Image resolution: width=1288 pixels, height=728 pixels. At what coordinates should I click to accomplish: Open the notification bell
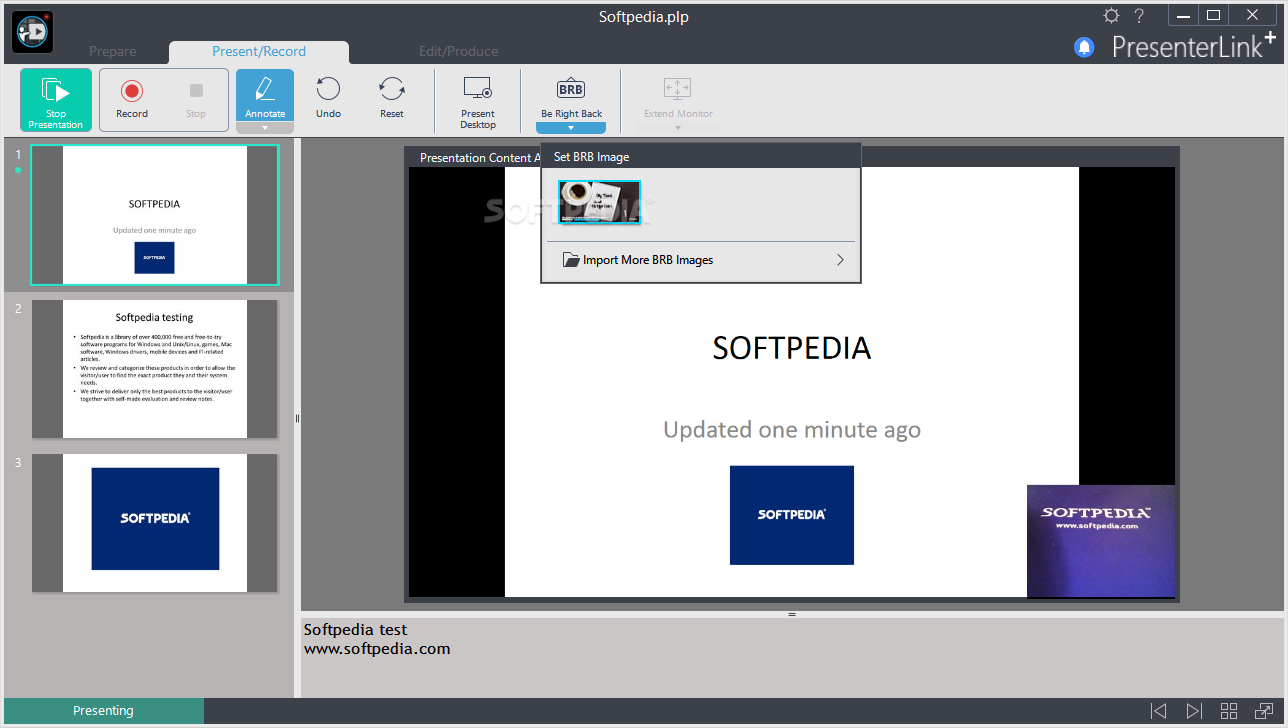pyautogui.click(x=1084, y=47)
